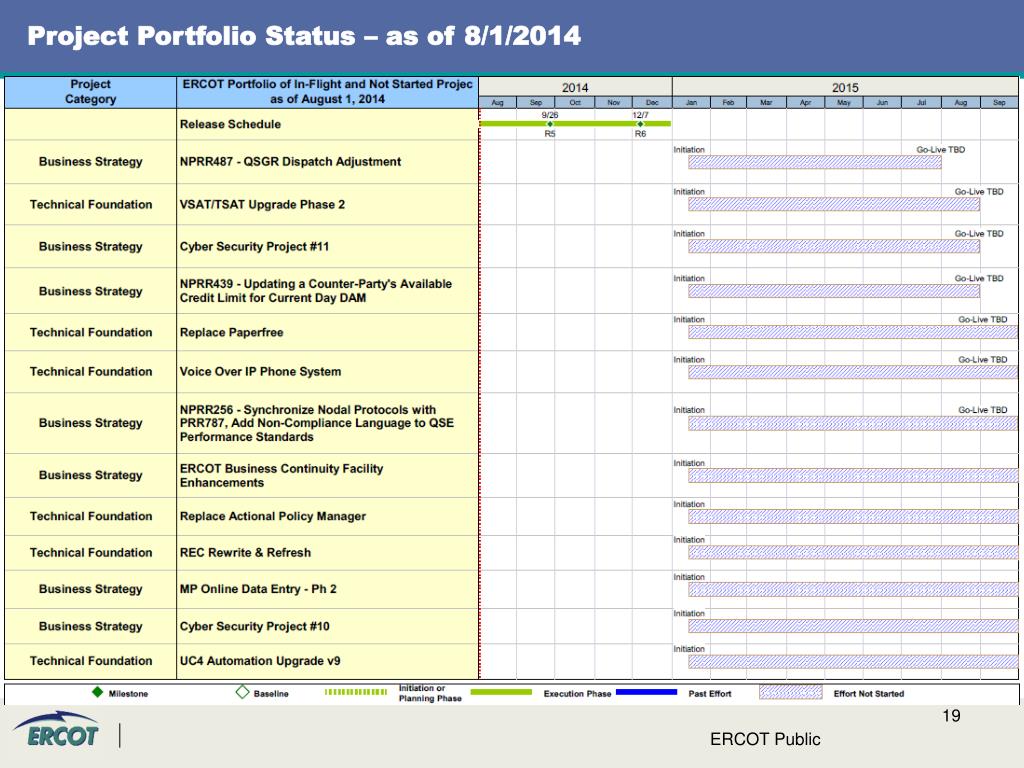Click the Voice Over IP Phone System text
This screenshot has width=1024, height=768.
(261, 372)
